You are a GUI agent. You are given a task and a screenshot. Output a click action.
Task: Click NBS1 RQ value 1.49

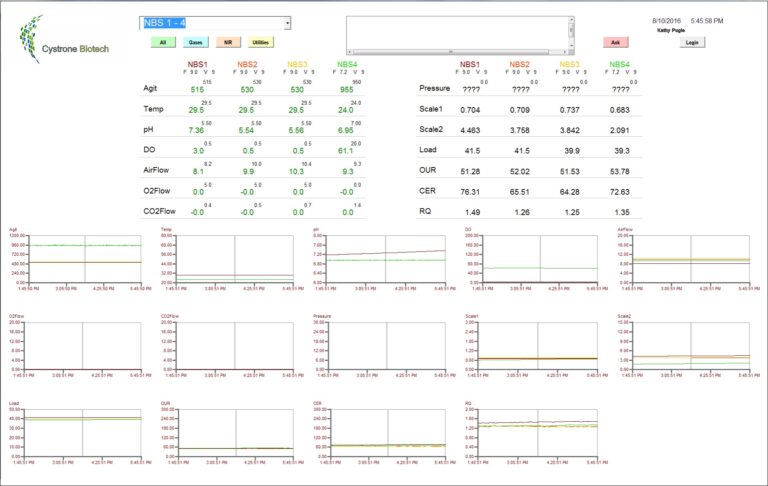[473, 213]
